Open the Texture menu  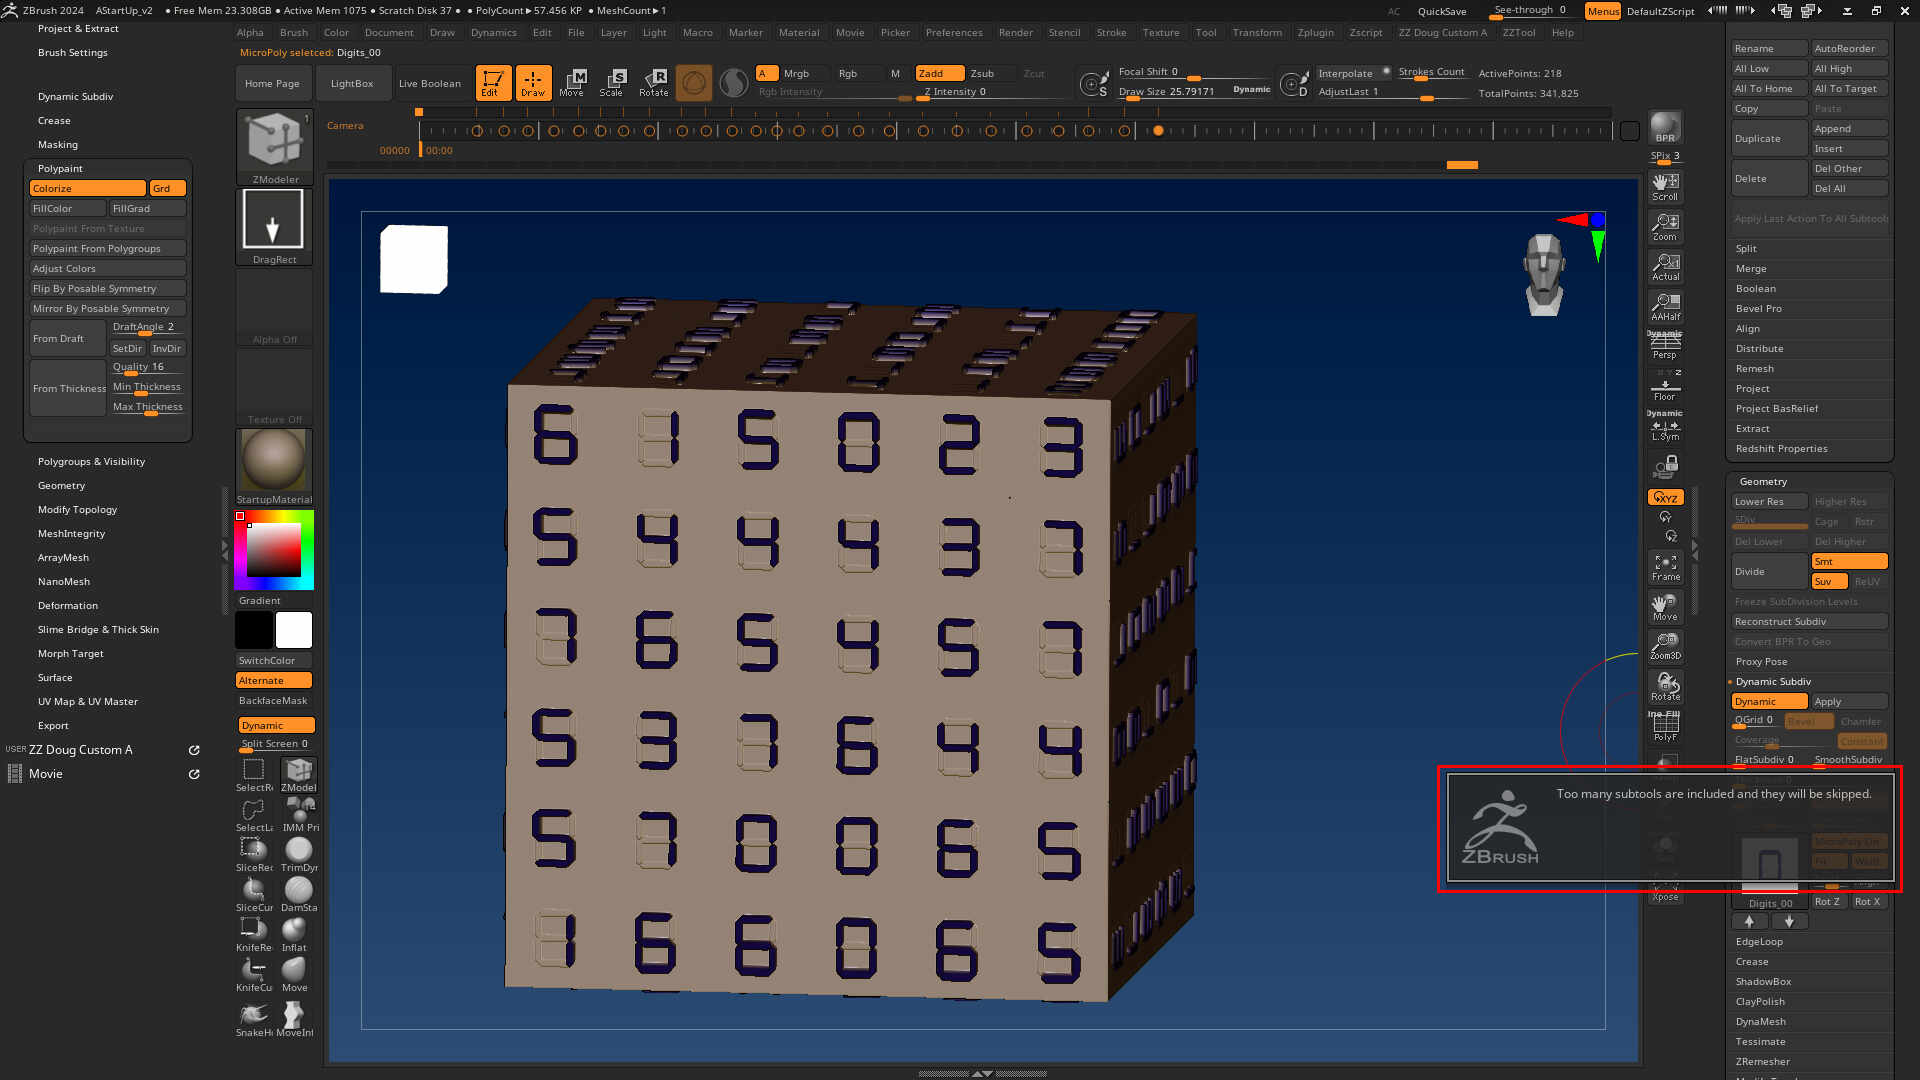(1160, 32)
